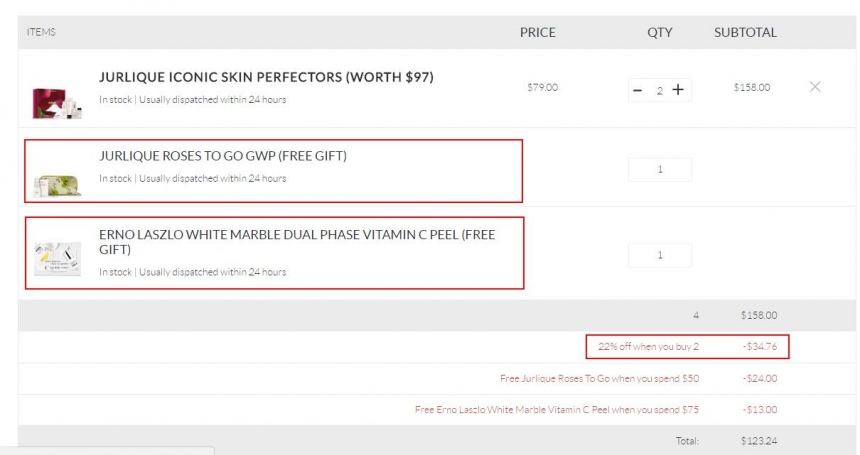Increase Jurlique Iconic Skin Perfectors quantity

[x=678, y=90]
